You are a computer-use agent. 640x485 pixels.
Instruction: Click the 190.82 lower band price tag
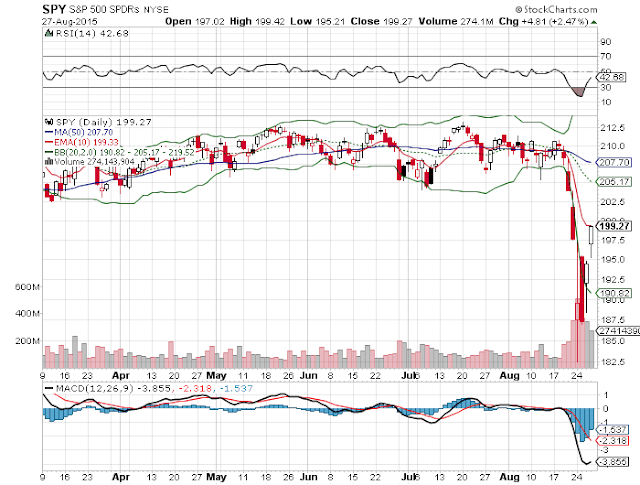click(x=614, y=293)
